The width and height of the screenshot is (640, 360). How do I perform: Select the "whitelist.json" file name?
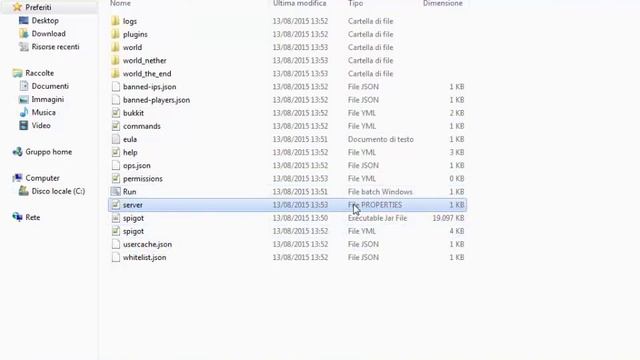[144, 257]
